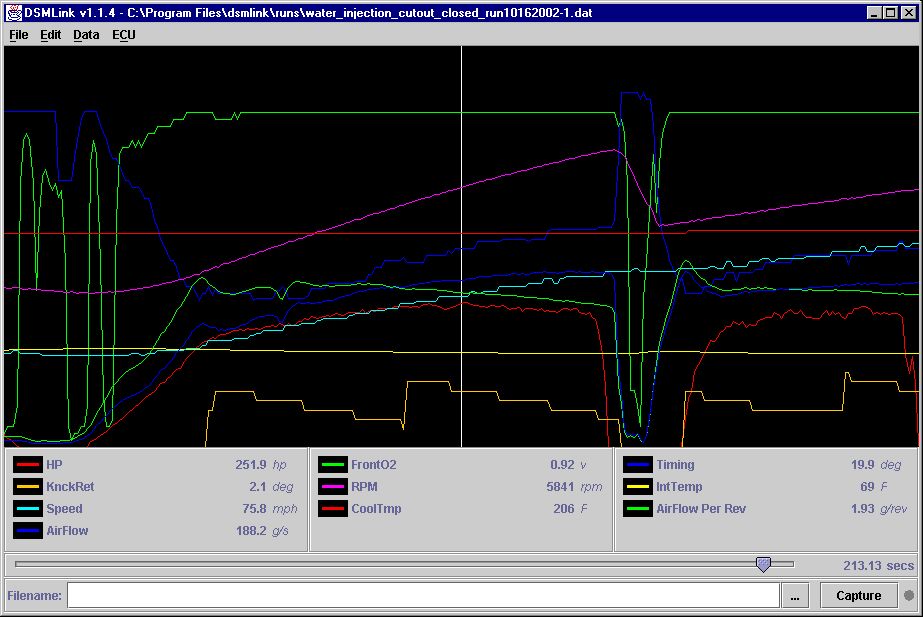Maximize the DSMLink window
The height and width of the screenshot is (617, 923).
pyautogui.click(x=891, y=12)
